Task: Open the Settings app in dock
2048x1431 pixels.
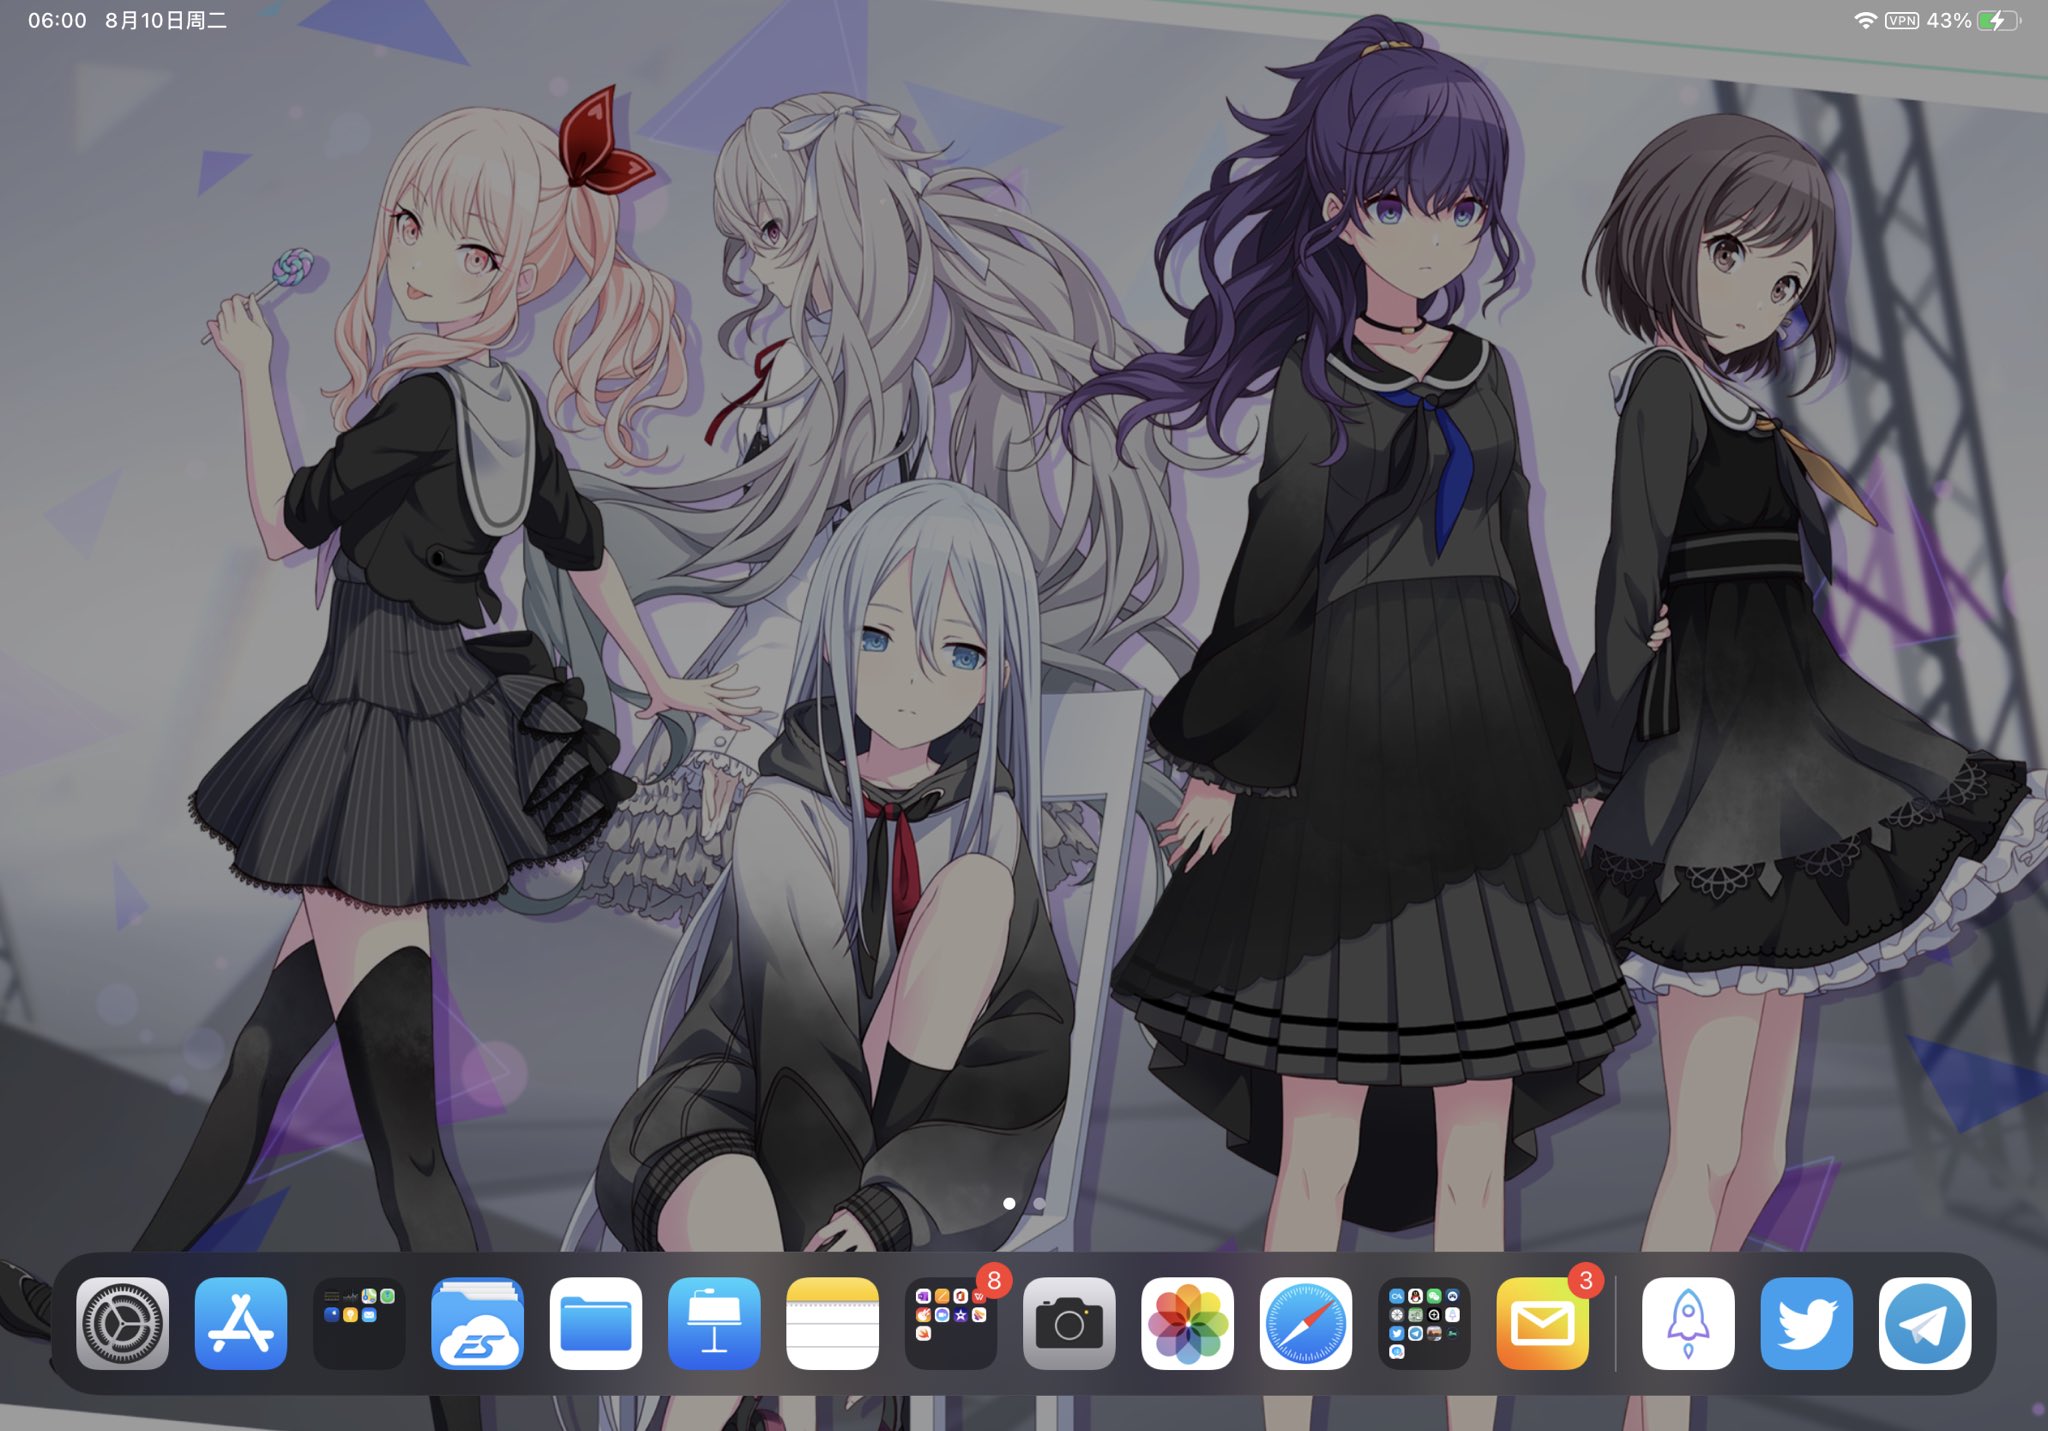Action: click(123, 1323)
